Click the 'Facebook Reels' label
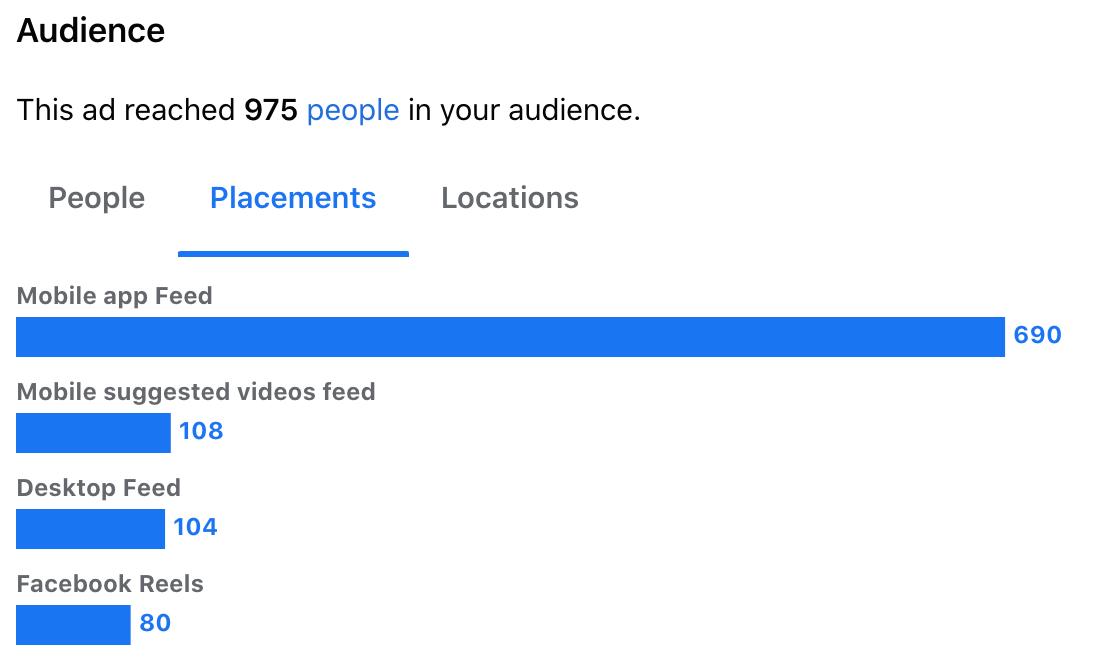 pyautogui.click(x=110, y=584)
